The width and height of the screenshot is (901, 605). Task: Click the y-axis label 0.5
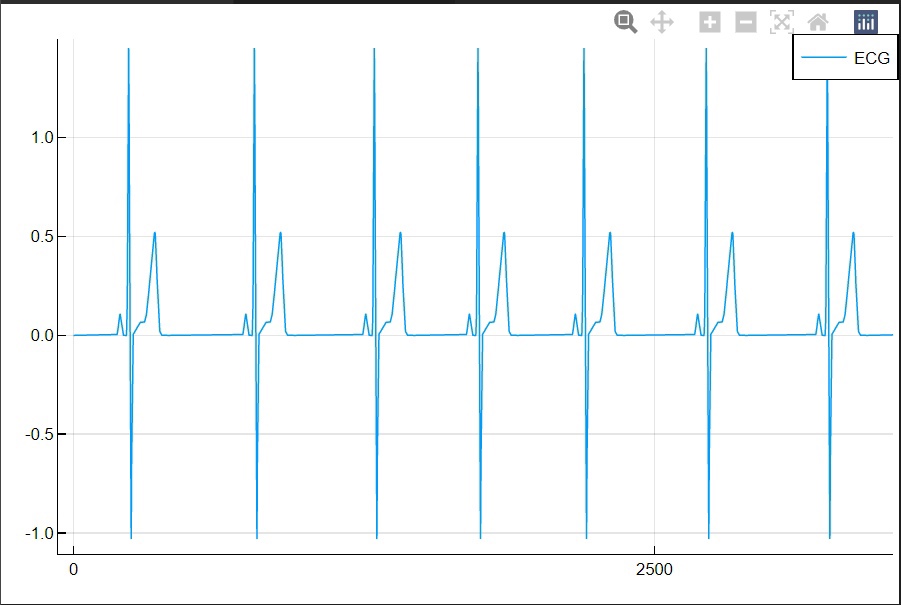point(42,236)
